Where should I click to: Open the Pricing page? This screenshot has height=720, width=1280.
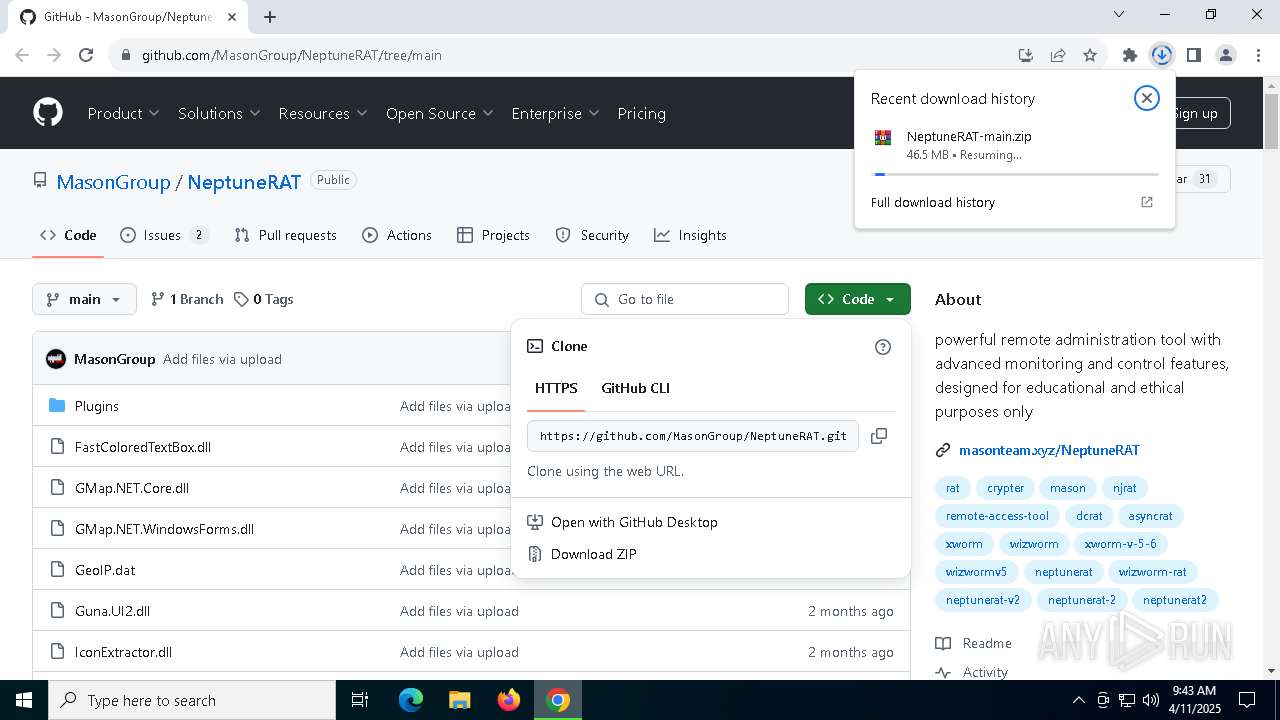(x=641, y=113)
